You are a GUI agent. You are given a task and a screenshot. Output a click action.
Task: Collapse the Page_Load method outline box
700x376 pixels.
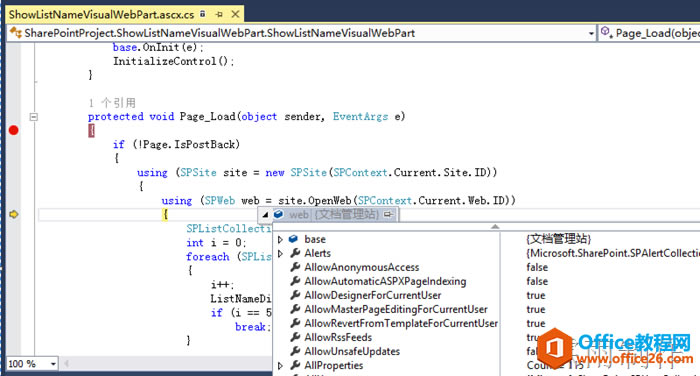(x=34, y=117)
